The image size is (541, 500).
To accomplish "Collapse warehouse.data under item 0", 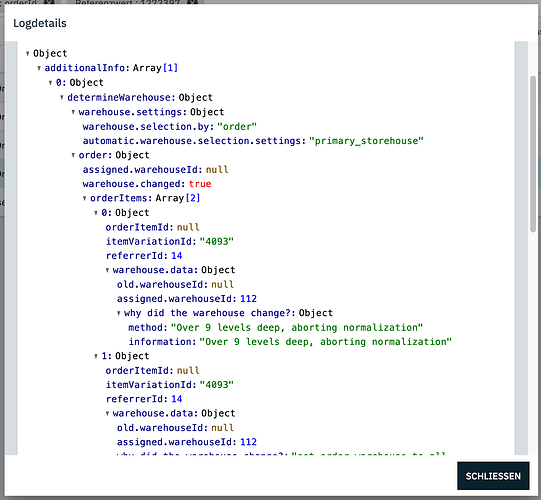I will click(107, 270).
